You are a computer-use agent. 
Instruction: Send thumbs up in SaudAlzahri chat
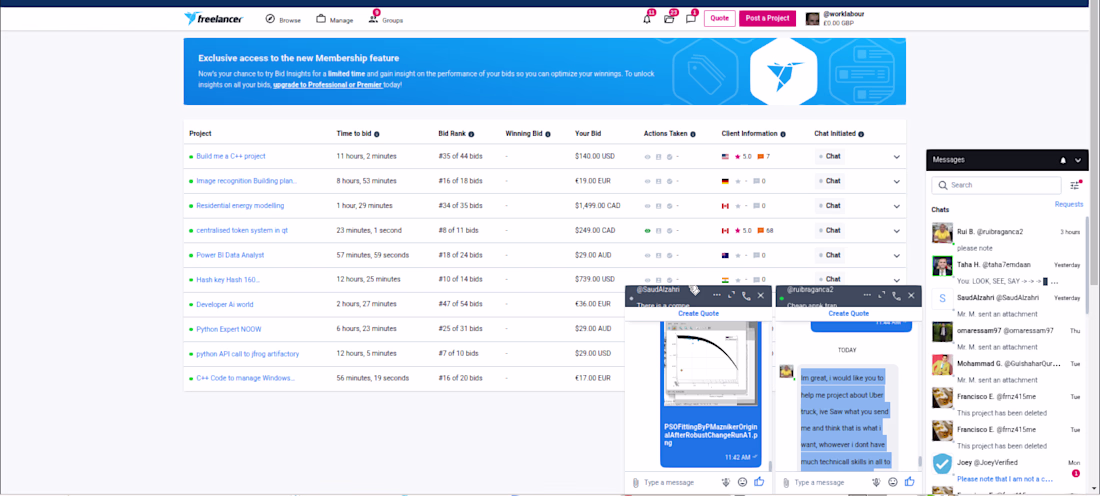click(x=759, y=481)
